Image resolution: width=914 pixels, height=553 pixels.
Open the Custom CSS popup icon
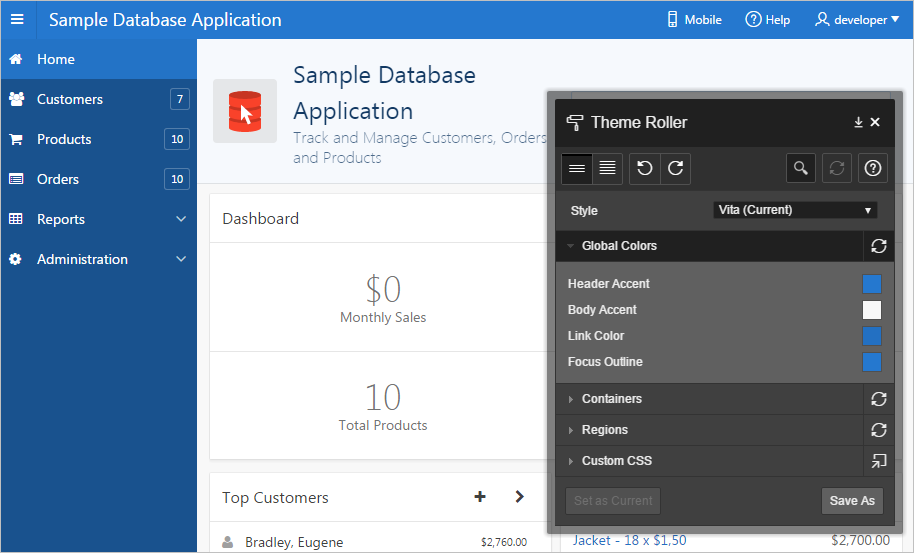(x=878, y=461)
